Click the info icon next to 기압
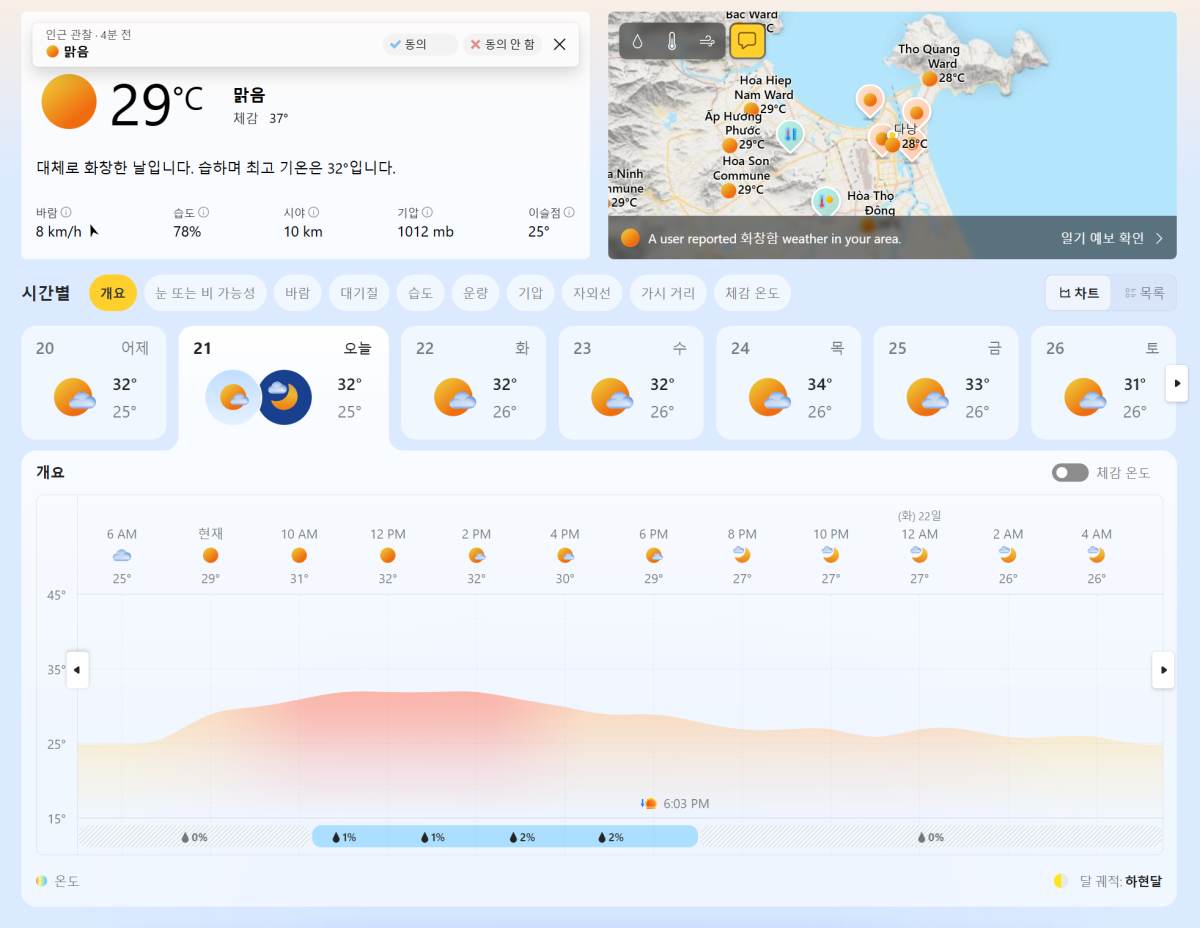Image resolution: width=1200 pixels, height=928 pixels. [427, 212]
